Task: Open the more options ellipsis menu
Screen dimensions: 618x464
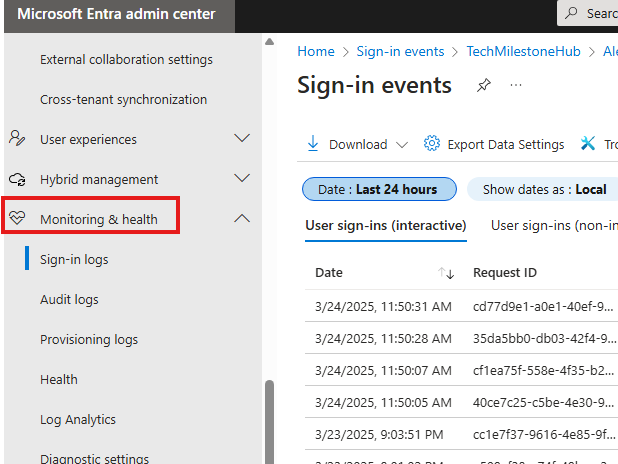Action: tap(516, 86)
